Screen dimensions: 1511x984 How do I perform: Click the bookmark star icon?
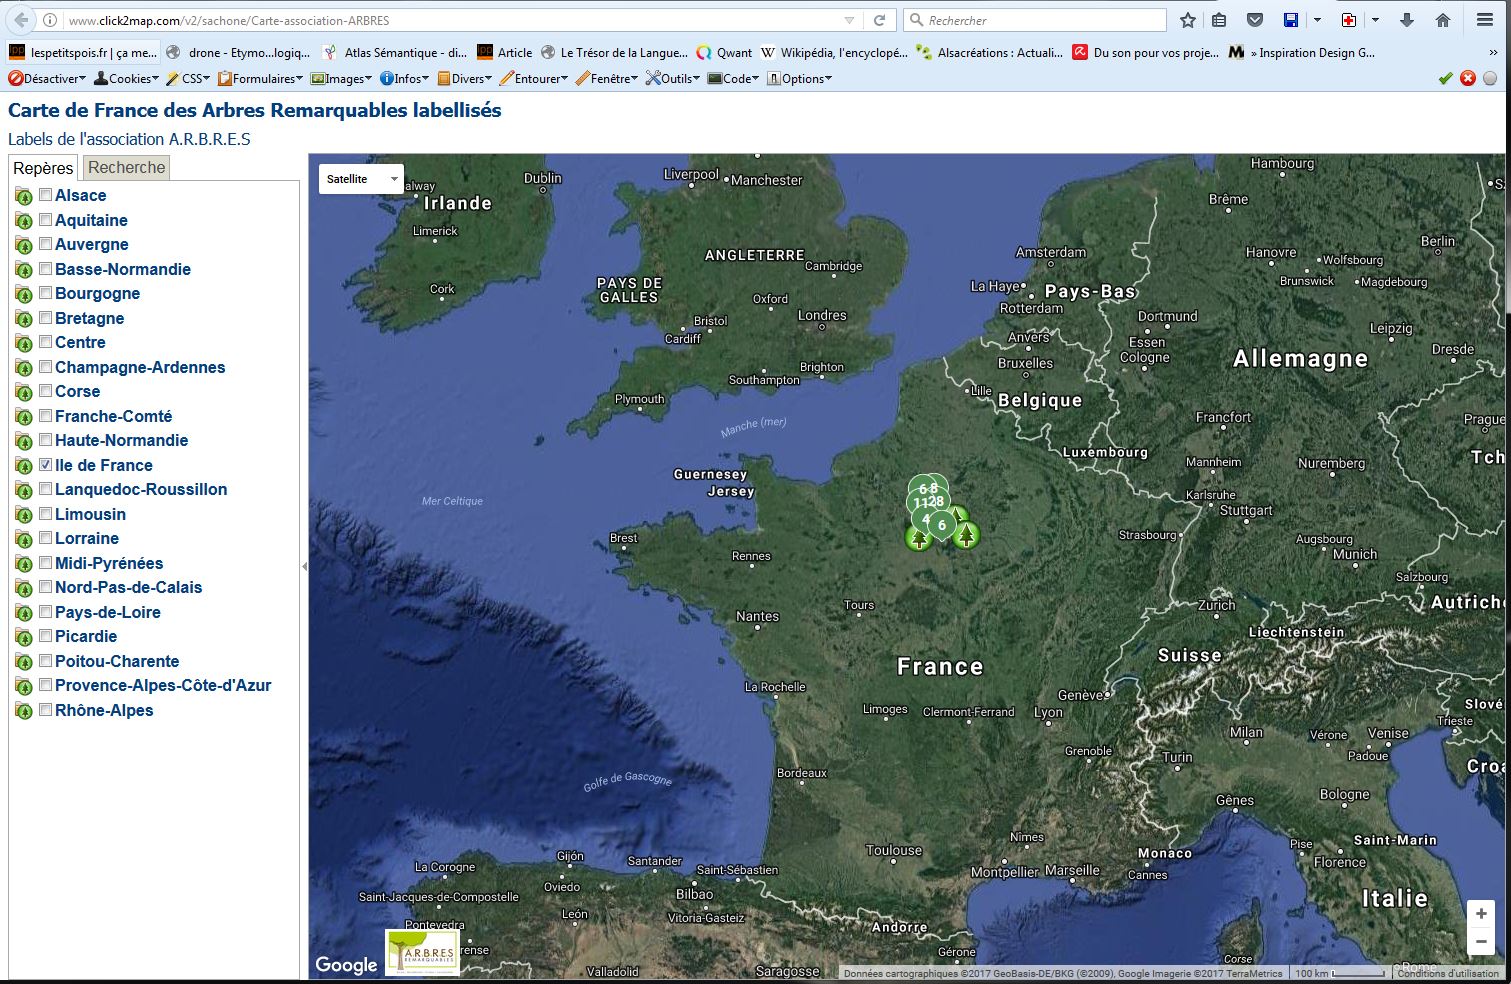click(1187, 20)
